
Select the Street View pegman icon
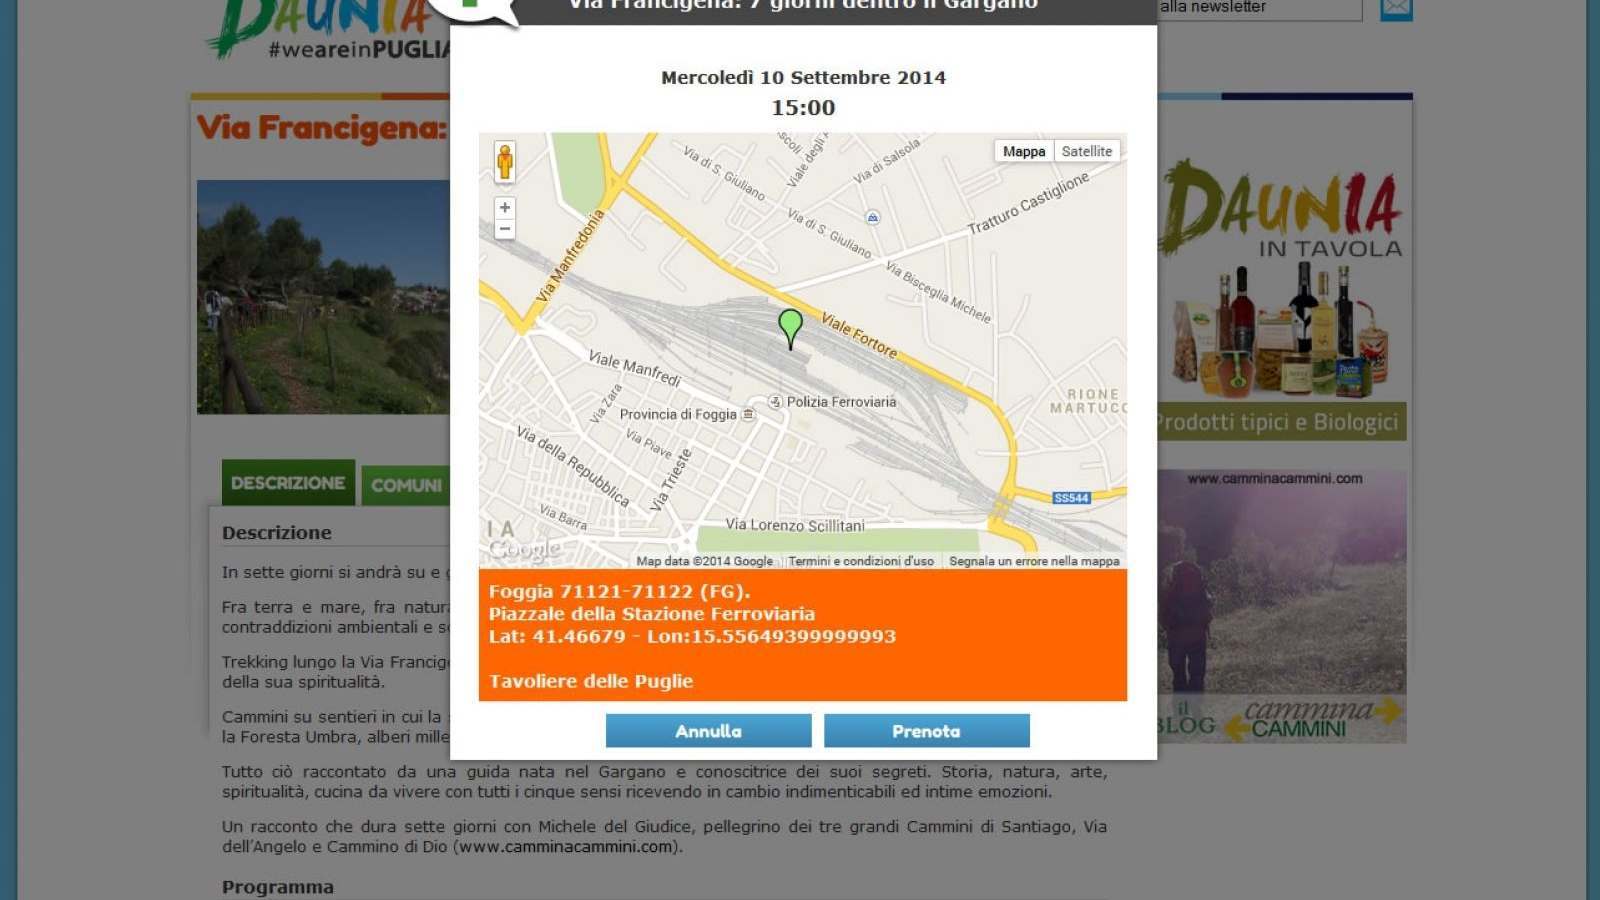pos(505,162)
